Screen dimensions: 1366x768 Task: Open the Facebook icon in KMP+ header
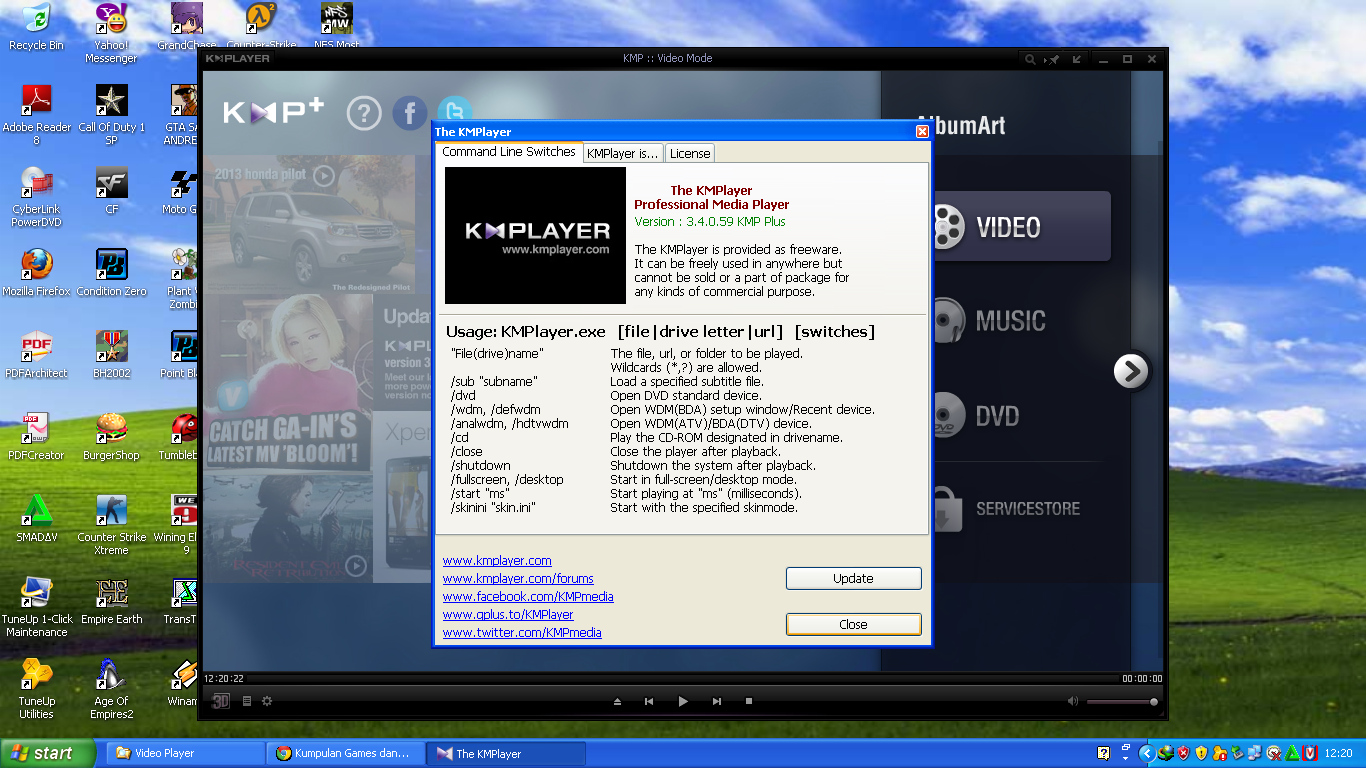click(x=410, y=113)
